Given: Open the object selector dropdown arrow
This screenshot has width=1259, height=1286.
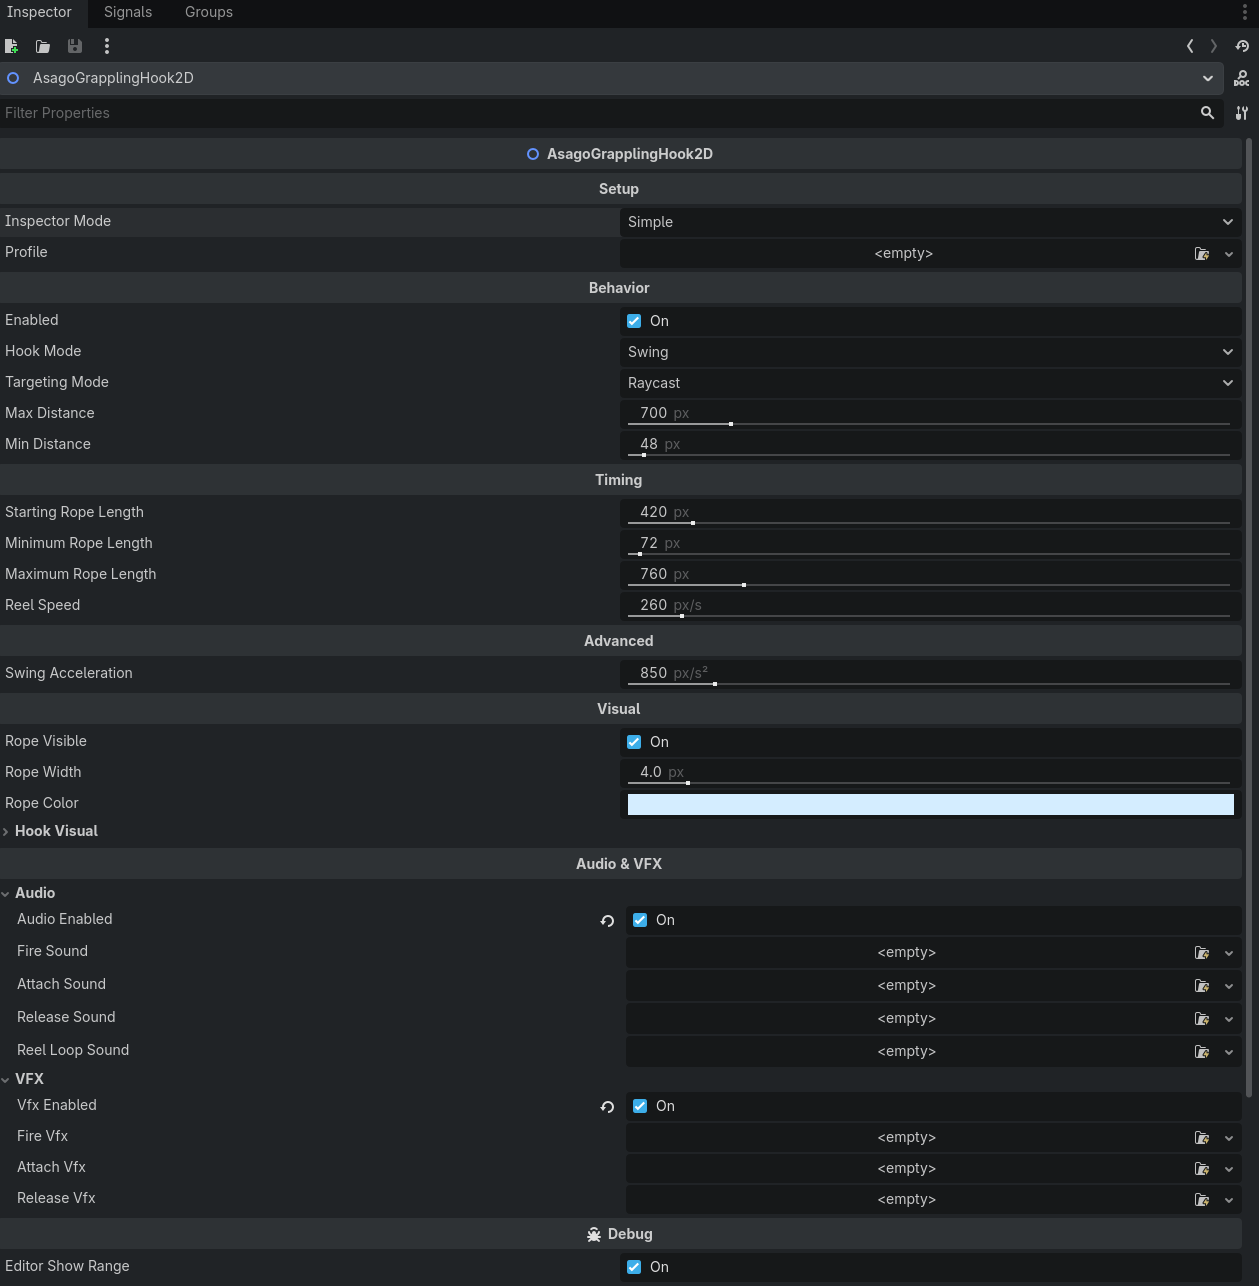Looking at the screenshot, I should (1208, 78).
